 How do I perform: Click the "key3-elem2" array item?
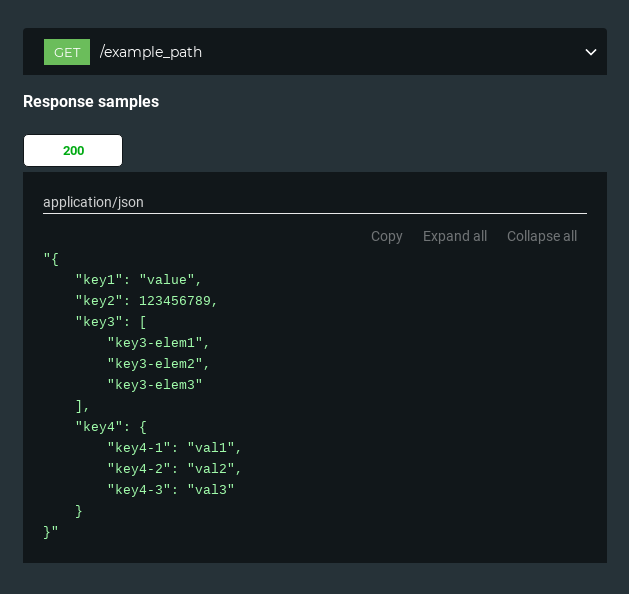point(155,364)
